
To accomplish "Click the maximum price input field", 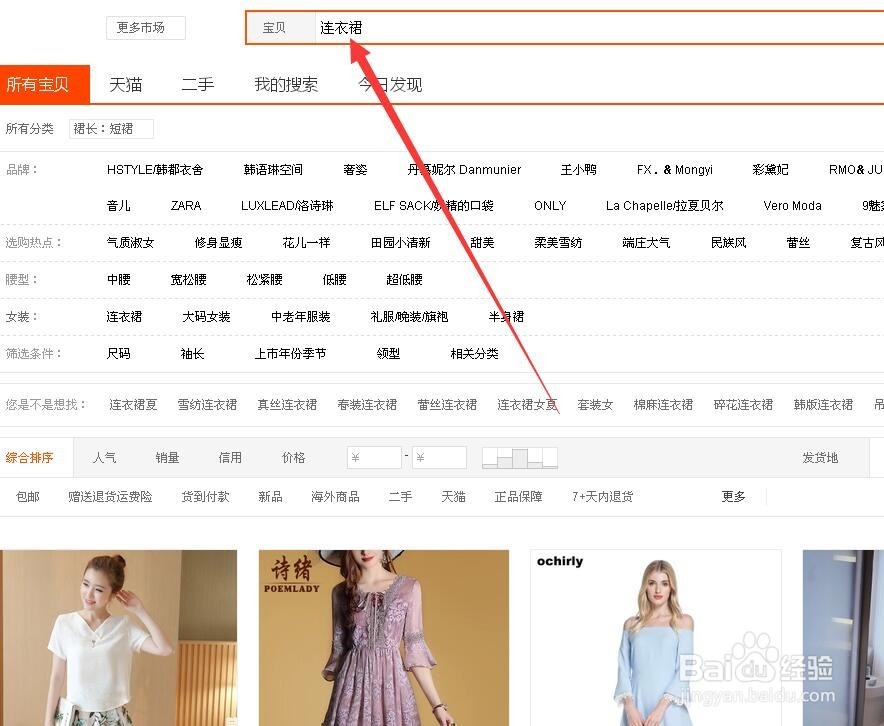I will [x=439, y=458].
